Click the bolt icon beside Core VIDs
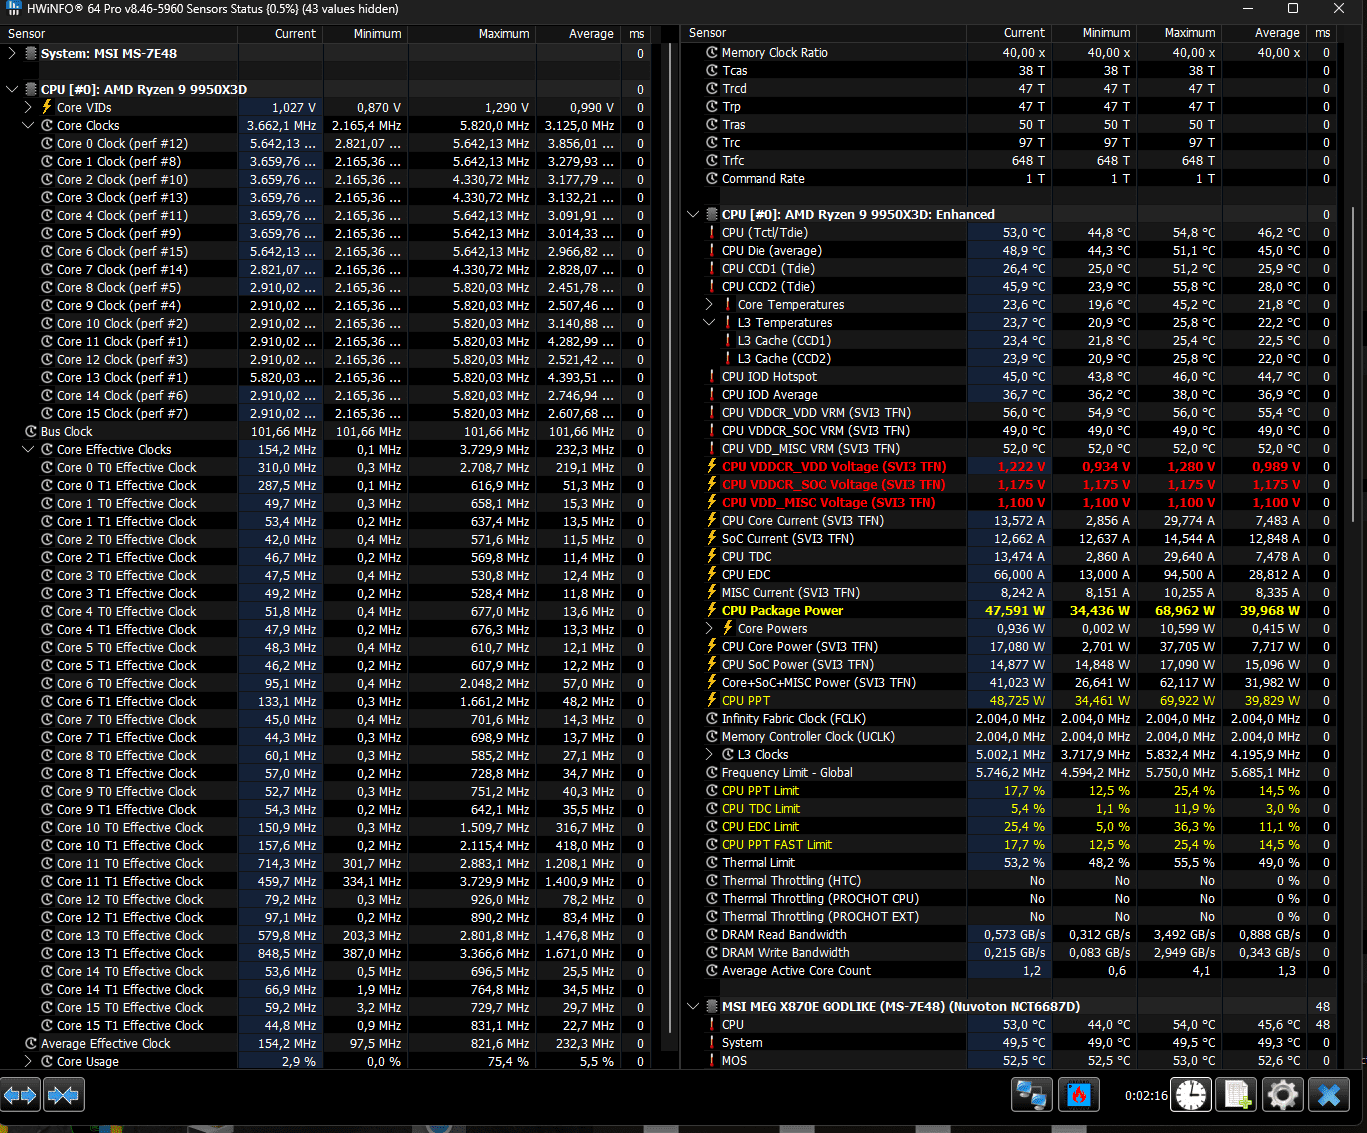The image size is (1367, 1133). tap(47, 107)
